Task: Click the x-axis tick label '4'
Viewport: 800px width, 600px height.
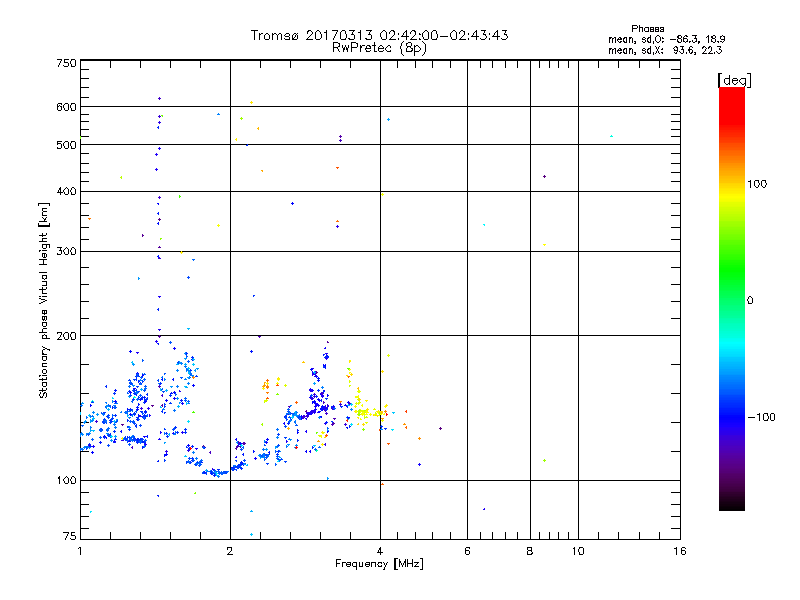Action: [x=380, y=551]
